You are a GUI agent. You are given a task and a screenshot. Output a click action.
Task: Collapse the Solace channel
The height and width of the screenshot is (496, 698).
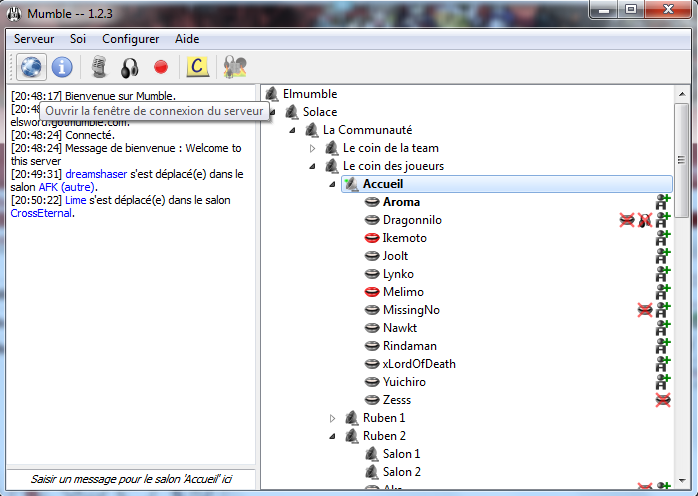[272, 112]
